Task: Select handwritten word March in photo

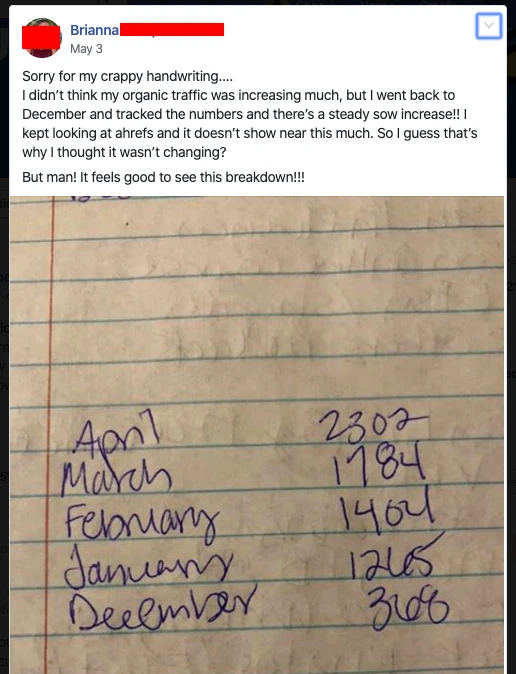Action: (116, 475)
